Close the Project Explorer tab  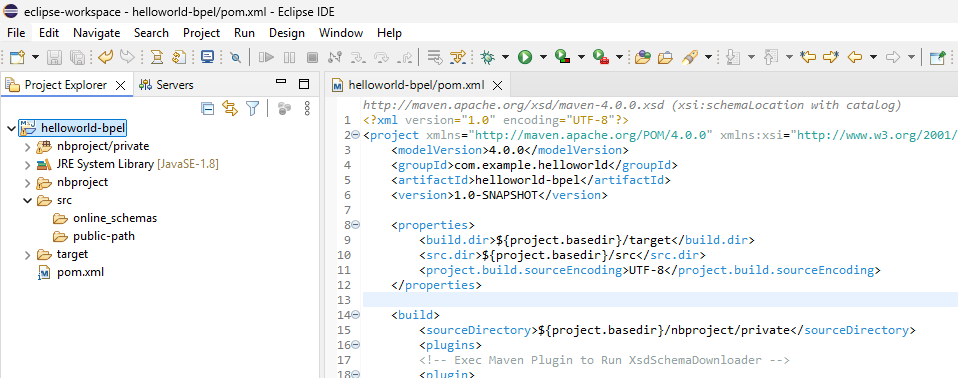tap(120, 85)
